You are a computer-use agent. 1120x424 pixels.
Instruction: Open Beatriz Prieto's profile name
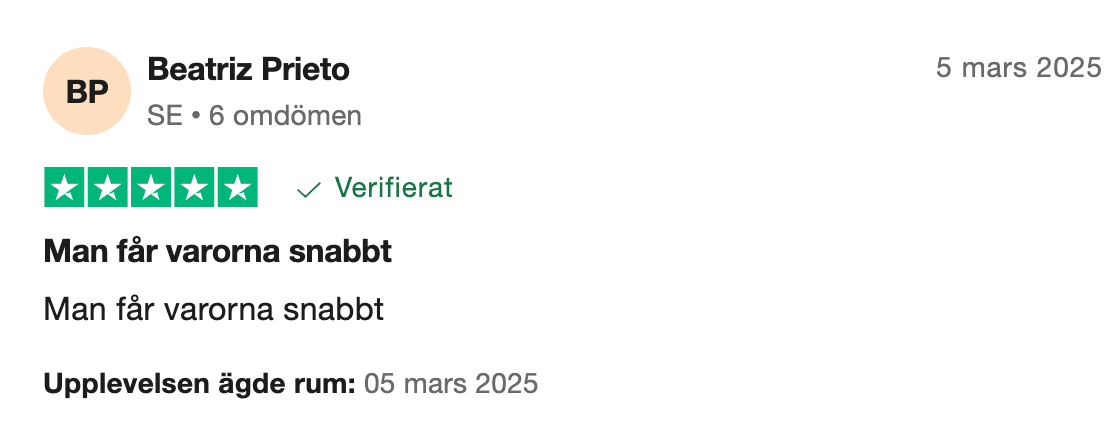248,69
